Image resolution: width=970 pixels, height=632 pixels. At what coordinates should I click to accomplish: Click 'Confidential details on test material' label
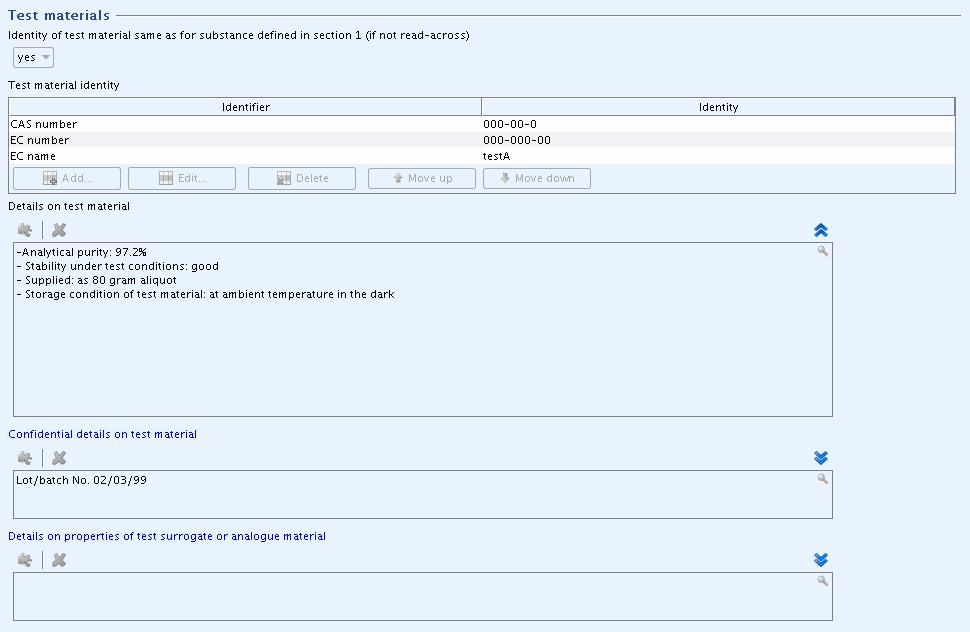pyautogui.click(x=103, y=434)
